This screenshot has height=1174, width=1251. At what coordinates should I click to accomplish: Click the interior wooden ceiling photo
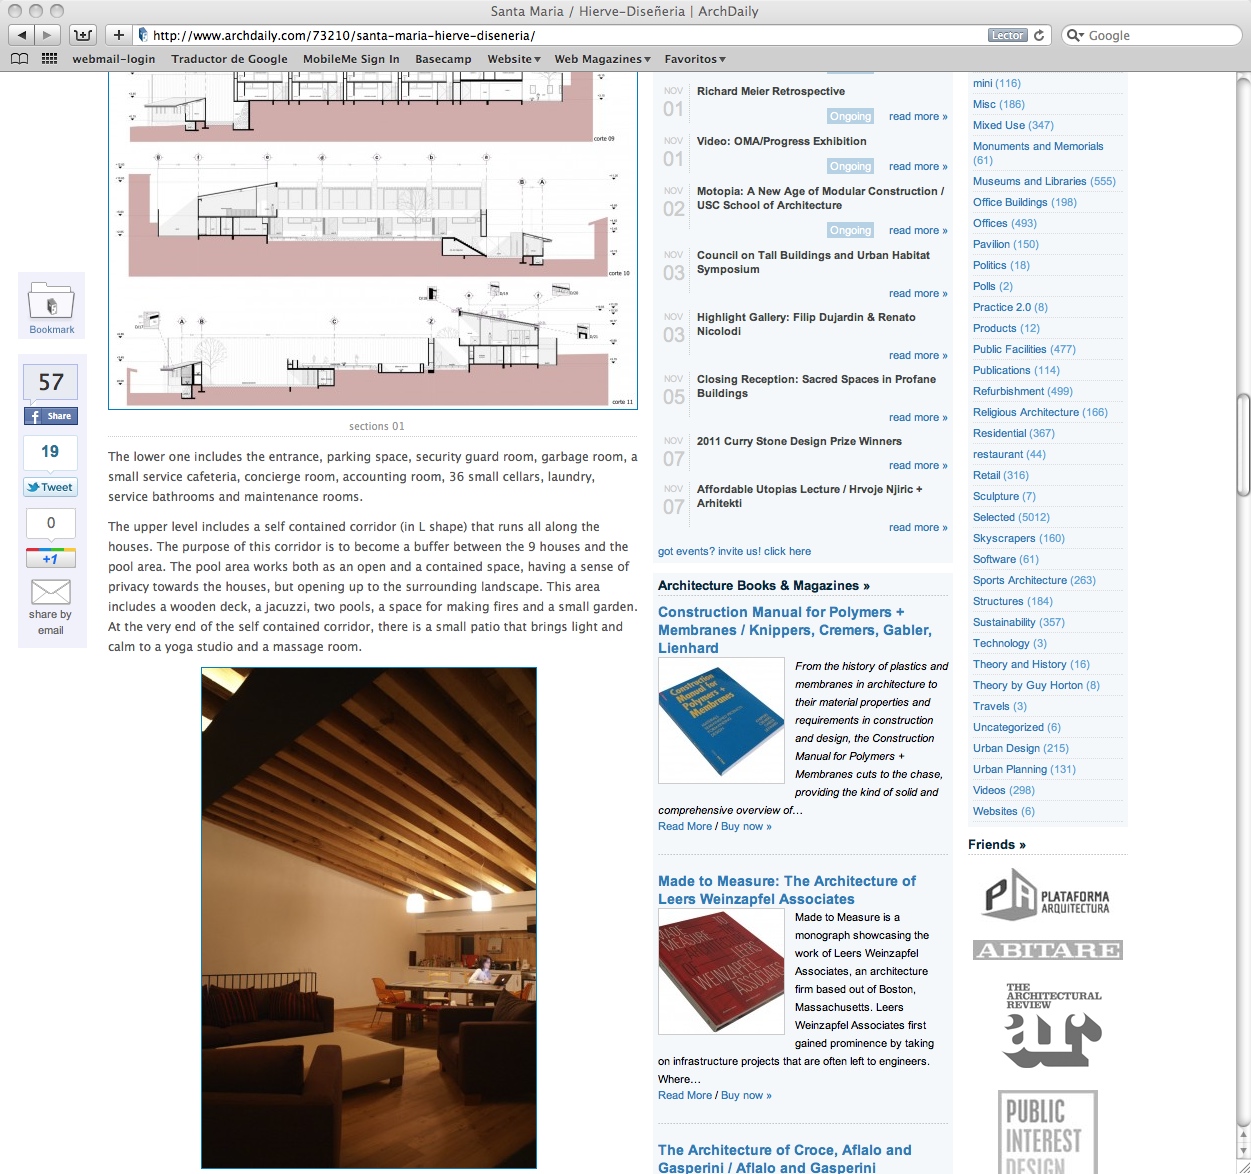click(x=369, y=918)
